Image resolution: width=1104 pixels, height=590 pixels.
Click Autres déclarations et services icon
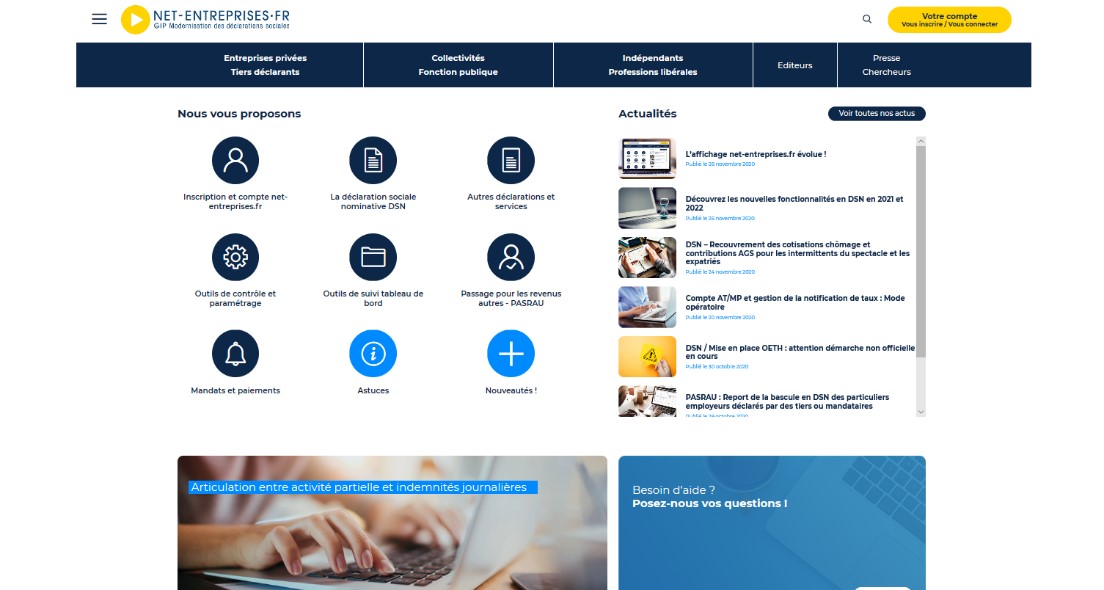[511, 161]
